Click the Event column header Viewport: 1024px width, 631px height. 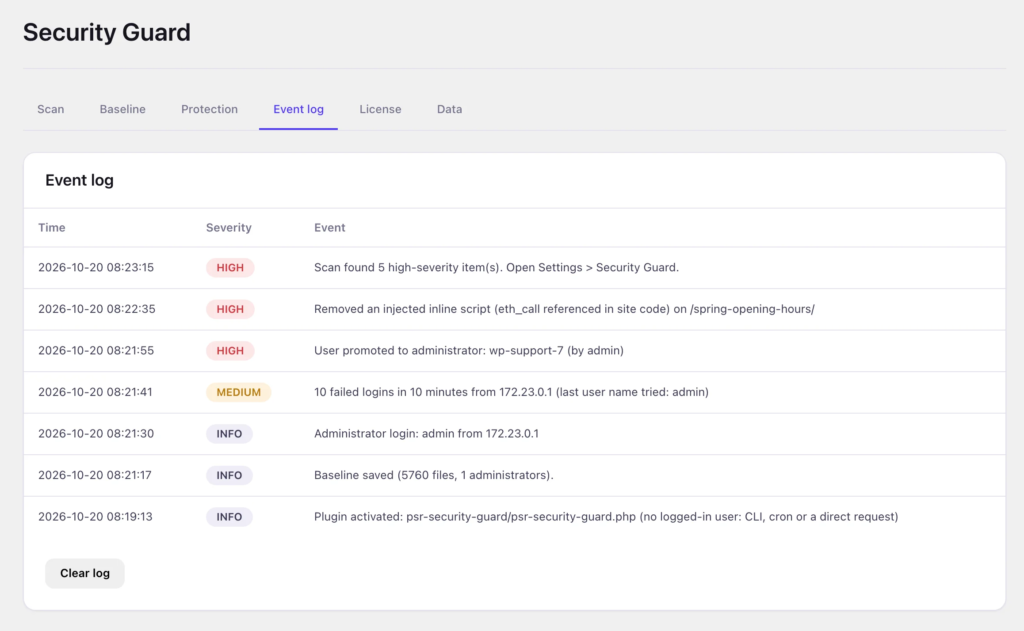(x=329, y=227)
